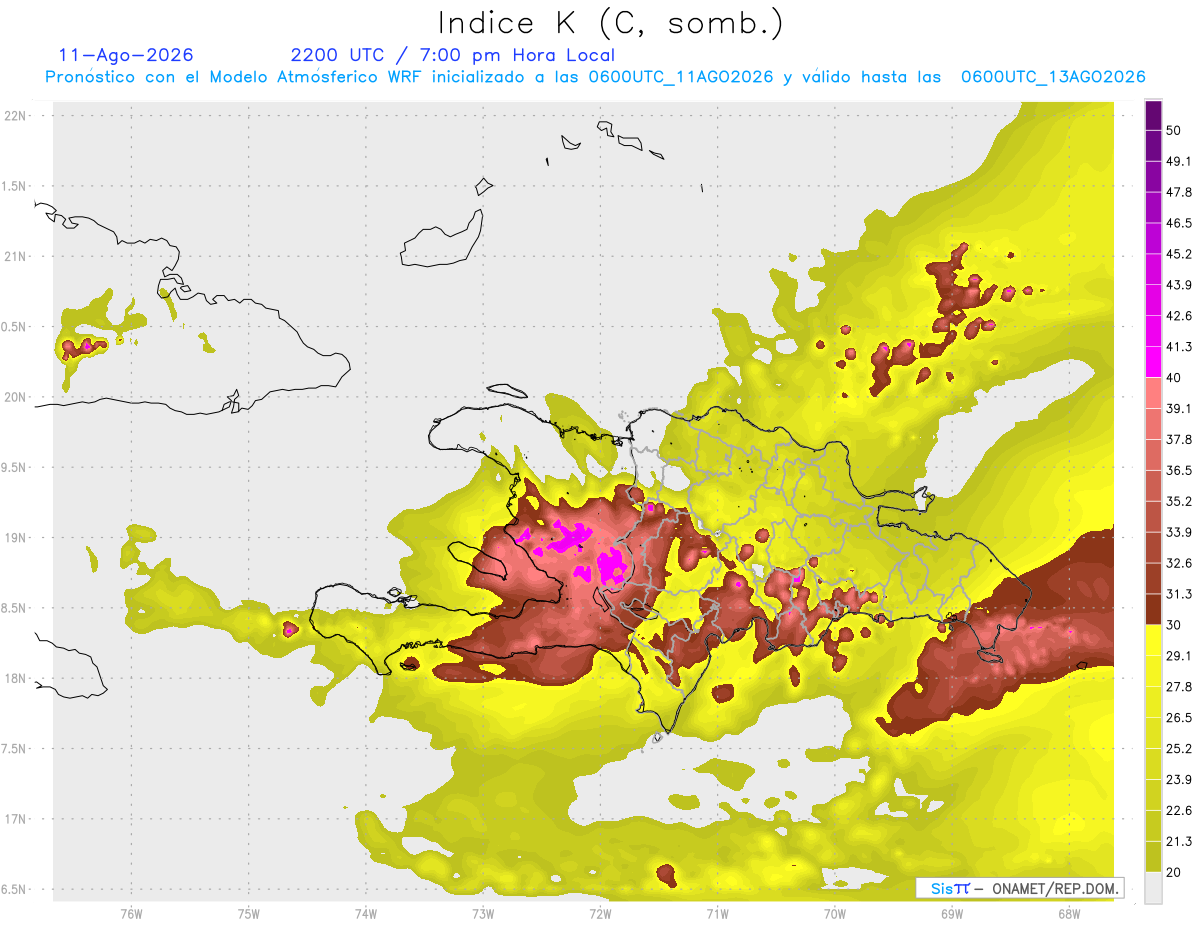Click the longitude axis label "71W"
The height and width of the screenshot is (927, 1200).
pos(717,914)
